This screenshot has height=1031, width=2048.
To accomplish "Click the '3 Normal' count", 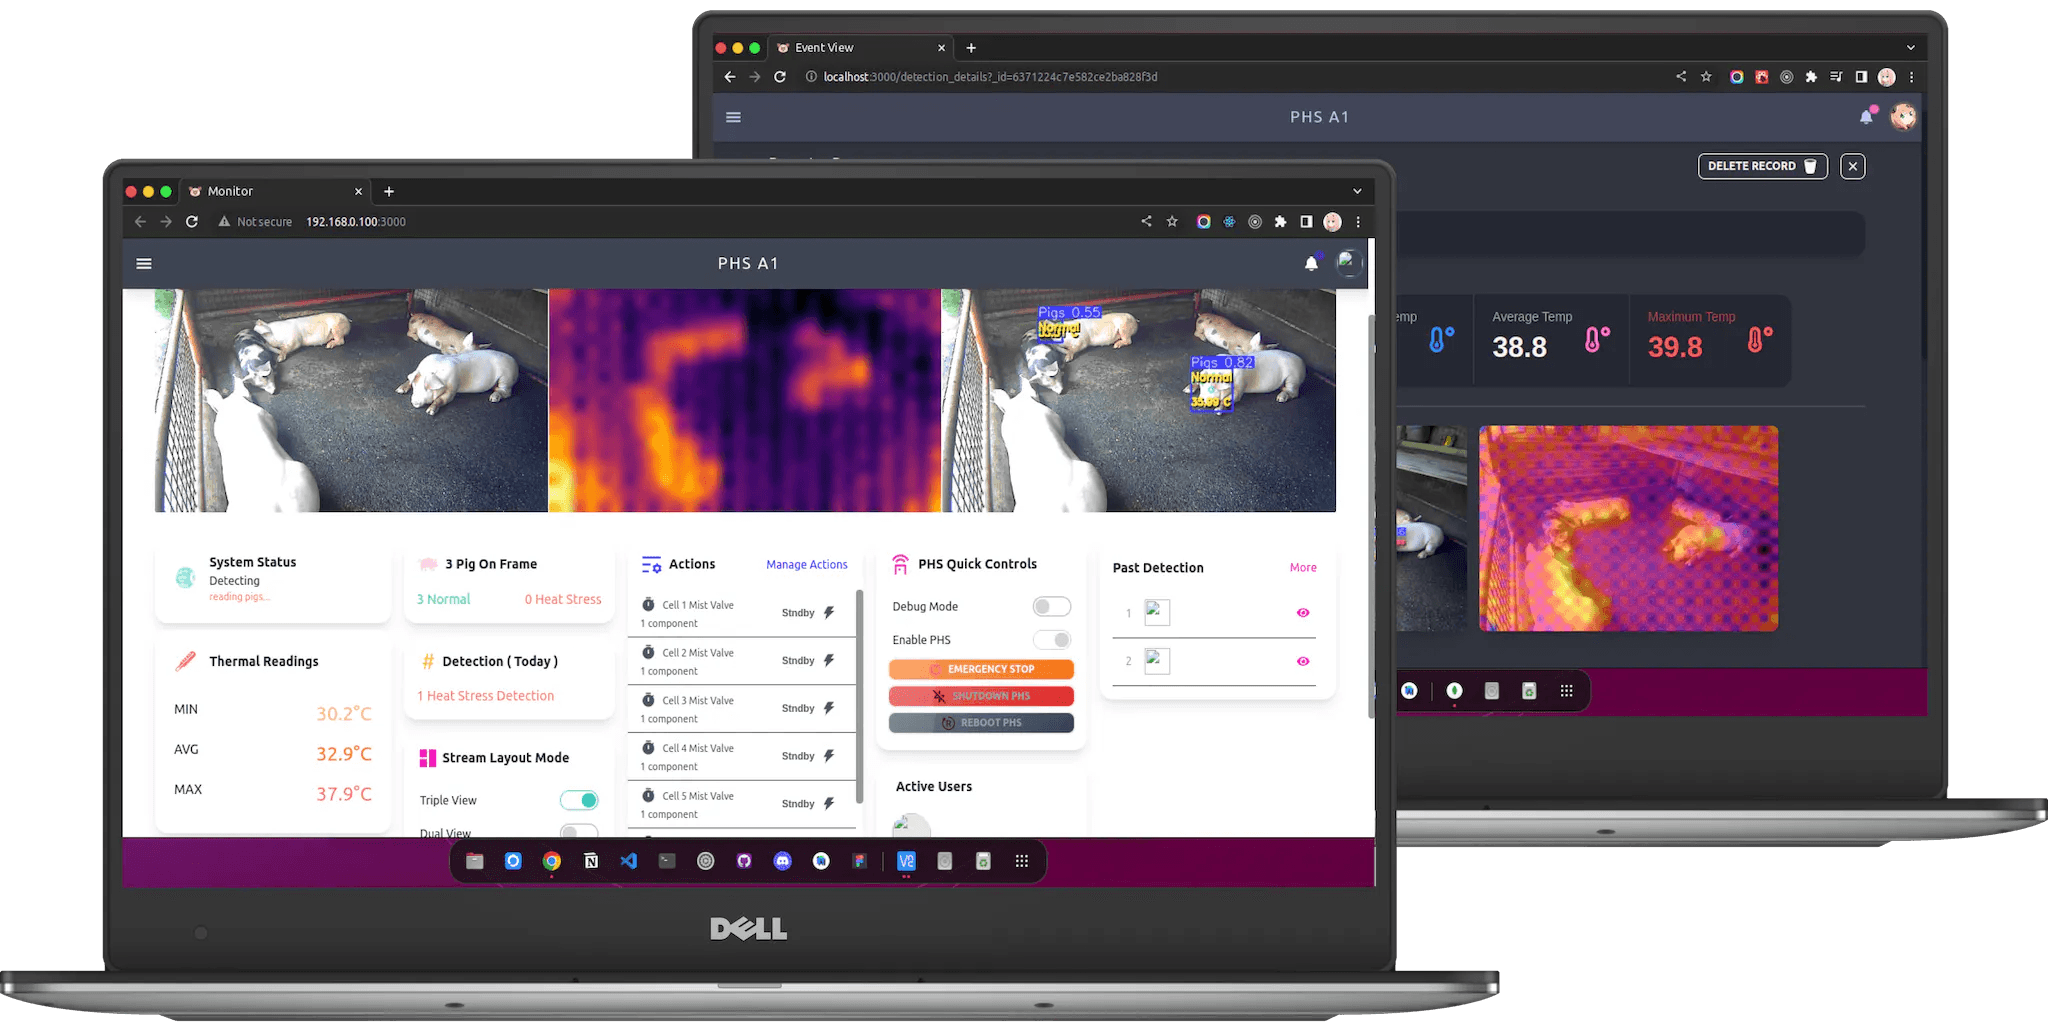I will 443,599.
